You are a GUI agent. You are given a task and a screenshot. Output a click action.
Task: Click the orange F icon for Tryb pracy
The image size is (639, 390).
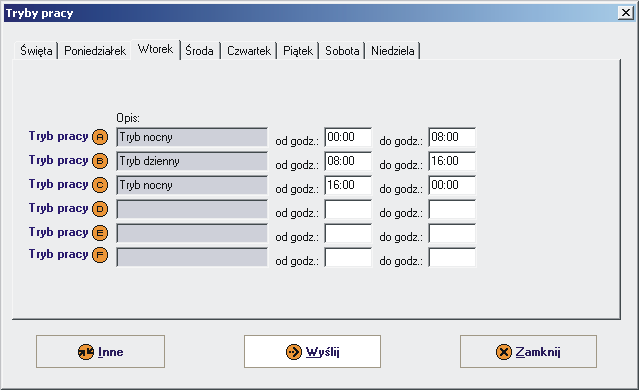click(100, 255)
